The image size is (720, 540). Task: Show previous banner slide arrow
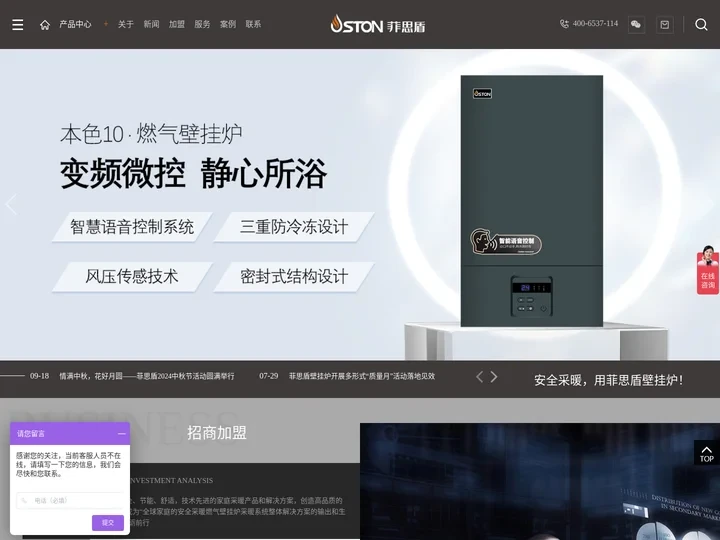pyautogui.click(x=11, y=204)
